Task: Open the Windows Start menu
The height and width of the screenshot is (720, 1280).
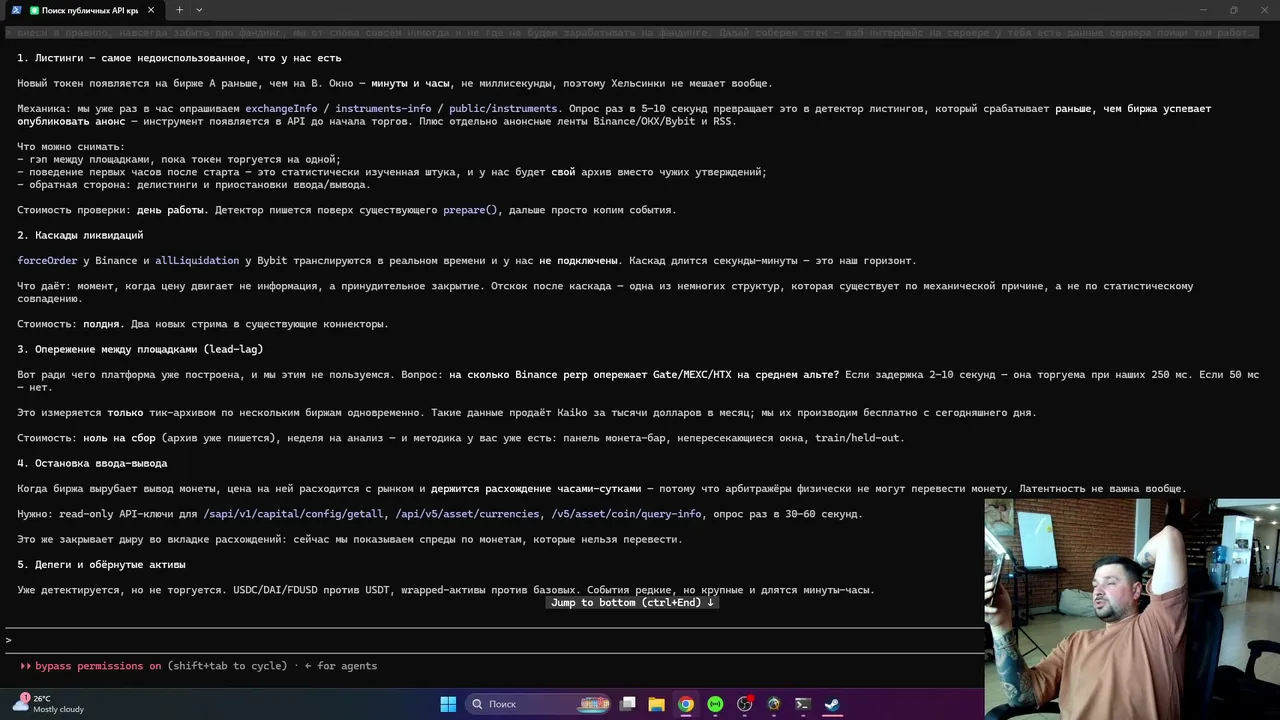Action: click(448, 704)
